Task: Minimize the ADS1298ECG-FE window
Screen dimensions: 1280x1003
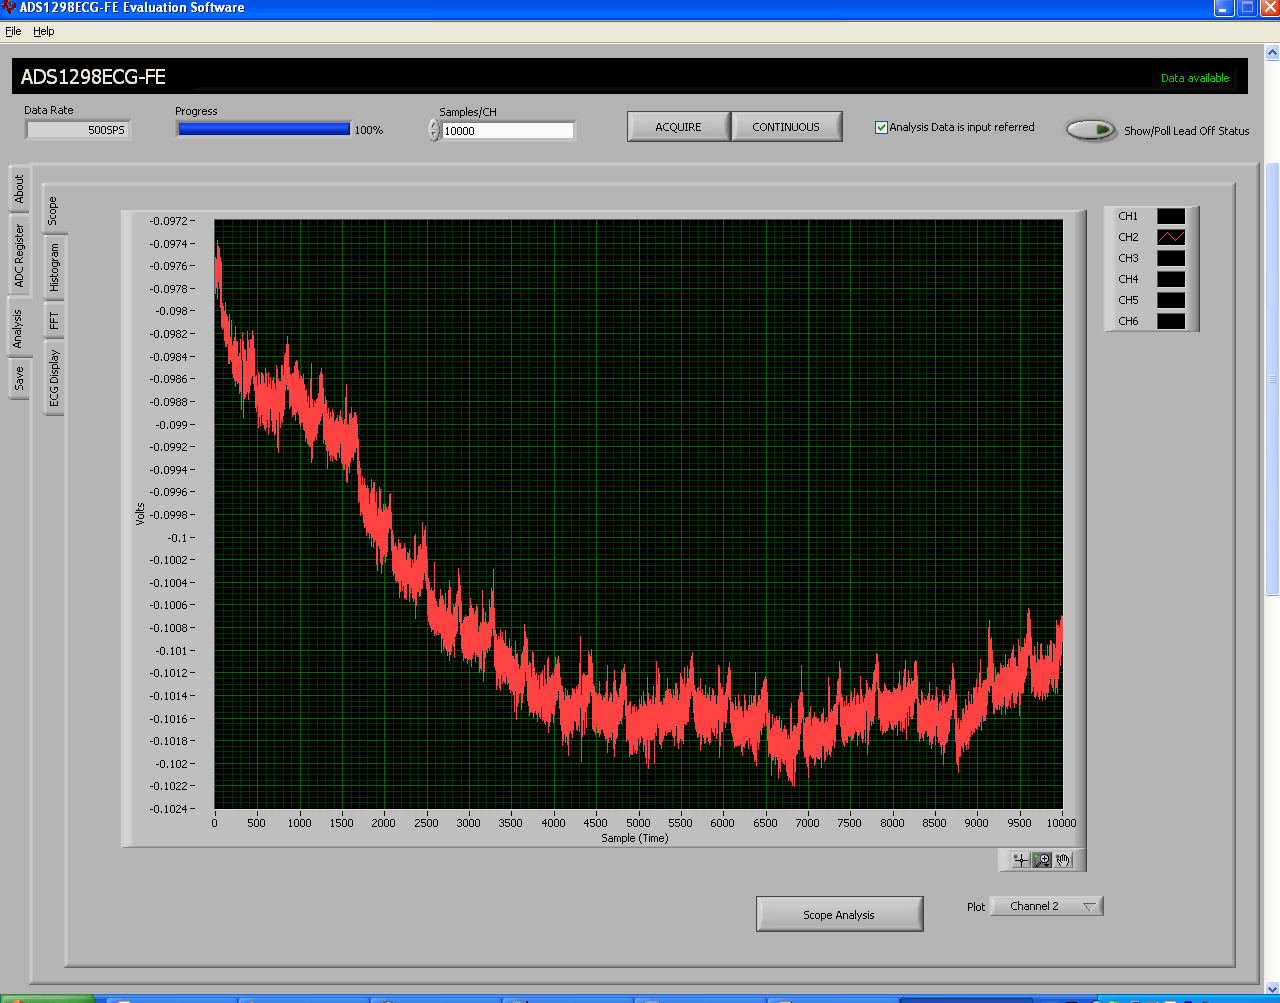Action: [x=1224, y=8]
